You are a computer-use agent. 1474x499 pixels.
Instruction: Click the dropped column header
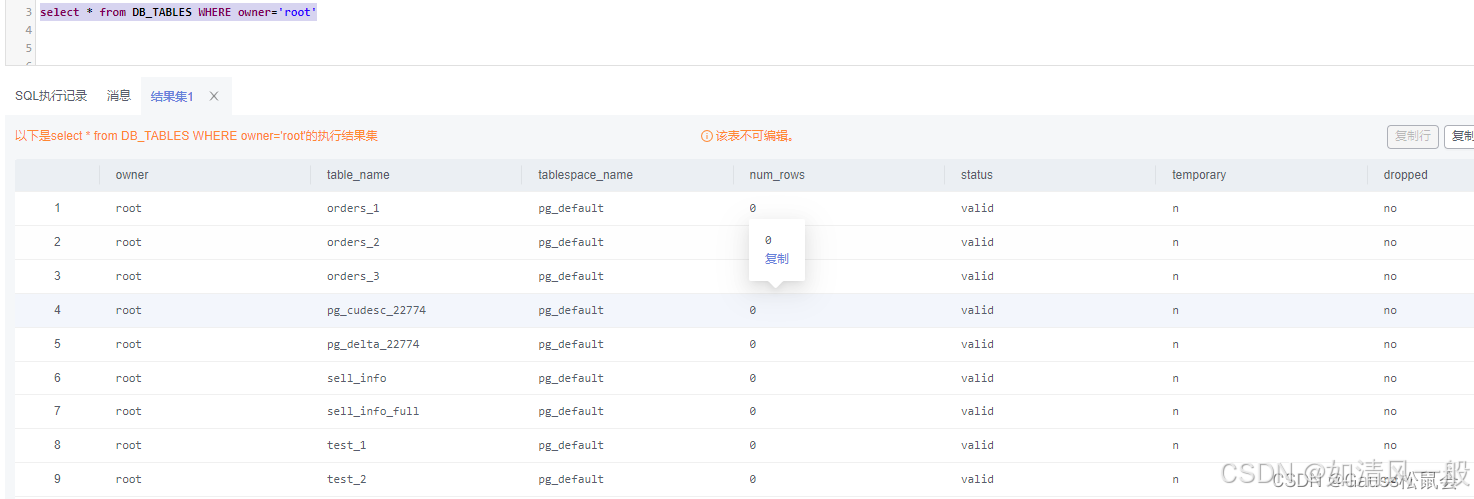[1405, 175]
